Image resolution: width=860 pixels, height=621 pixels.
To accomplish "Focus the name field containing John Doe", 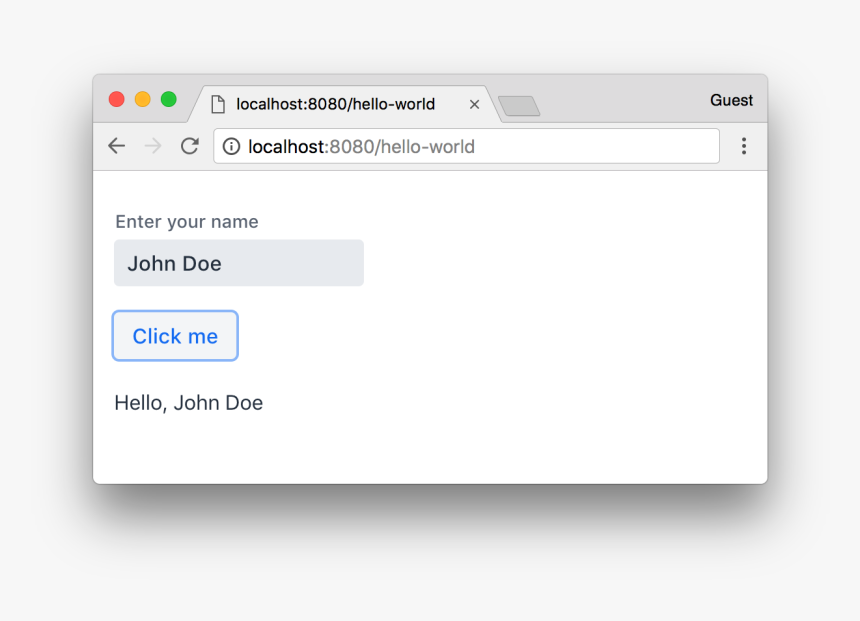I will (238, 263).
